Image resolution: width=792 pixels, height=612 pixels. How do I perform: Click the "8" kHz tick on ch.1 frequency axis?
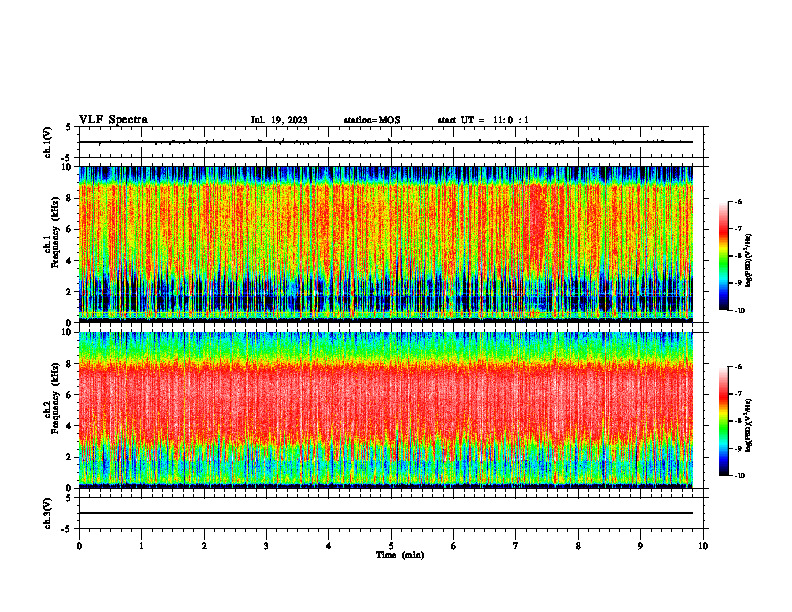click(x=70, y=198)
